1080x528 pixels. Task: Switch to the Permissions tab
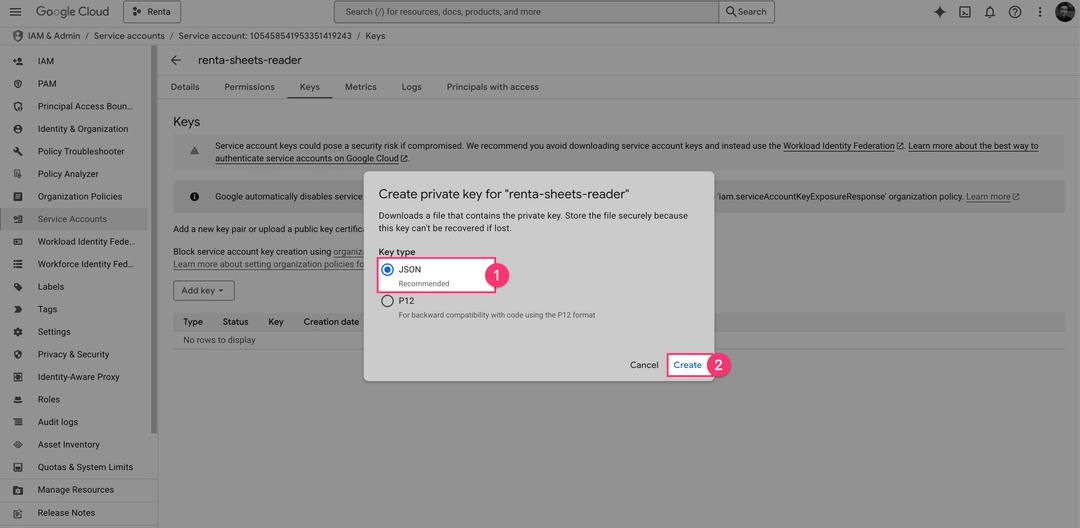tap(249, 87)
